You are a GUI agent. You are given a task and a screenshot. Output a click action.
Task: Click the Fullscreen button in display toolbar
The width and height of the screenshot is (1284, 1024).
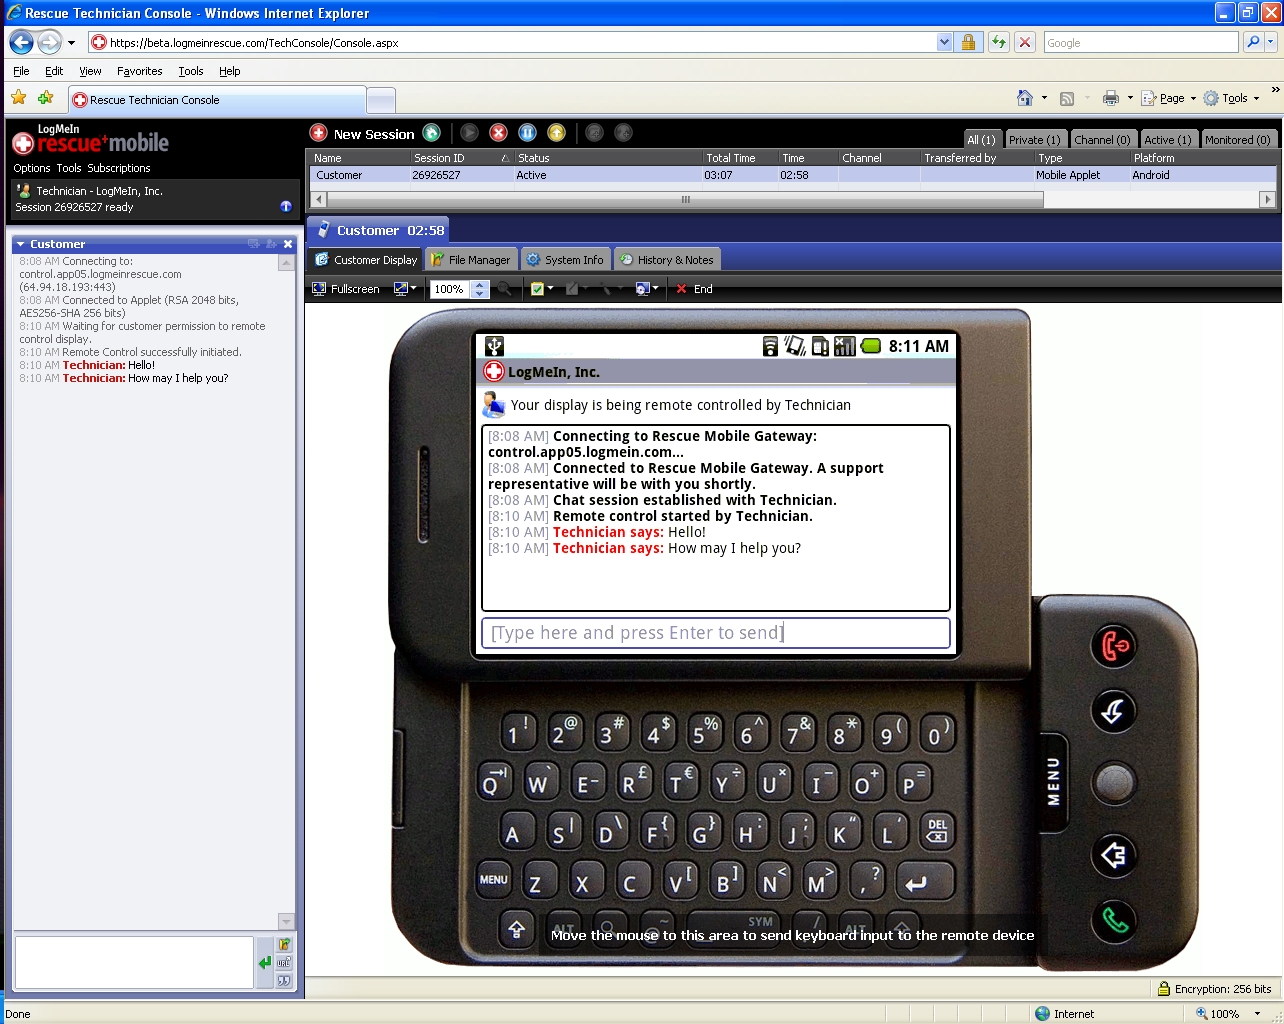click(x=346, y=289)
